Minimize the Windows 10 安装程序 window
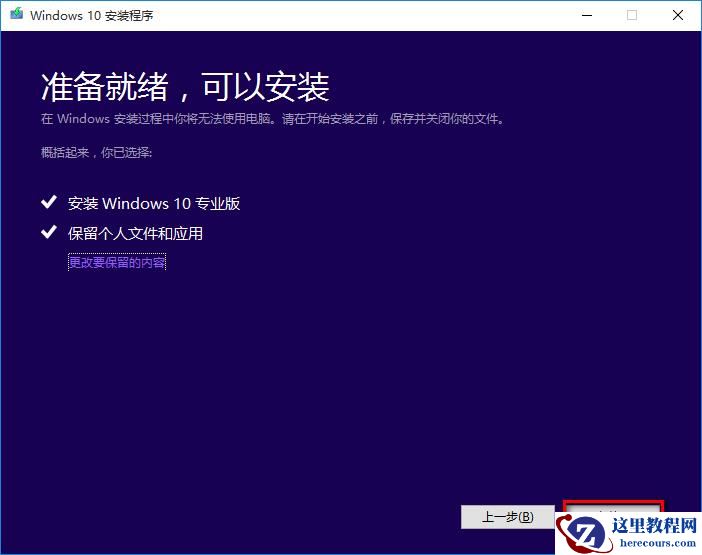702x555 pixels. point(587,15)
